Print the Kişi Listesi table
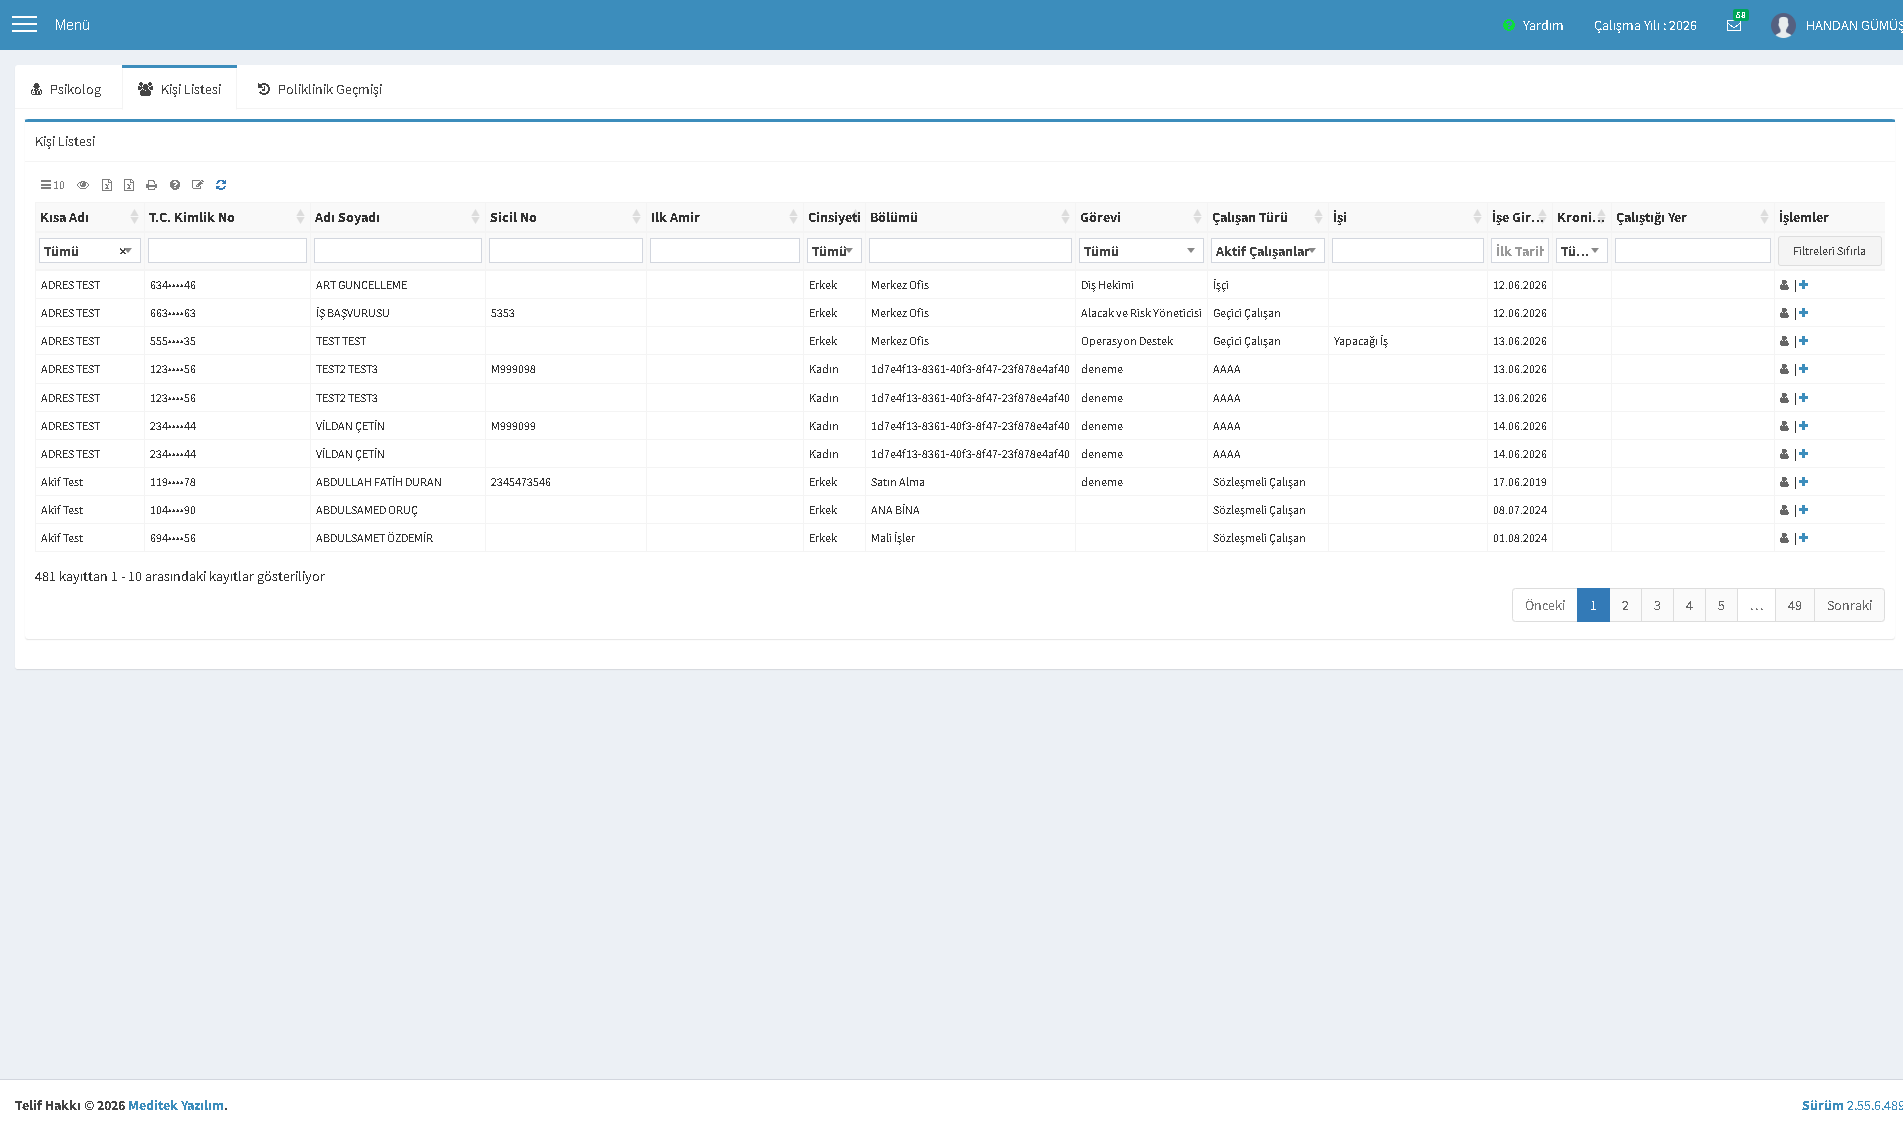 point(152,185)
